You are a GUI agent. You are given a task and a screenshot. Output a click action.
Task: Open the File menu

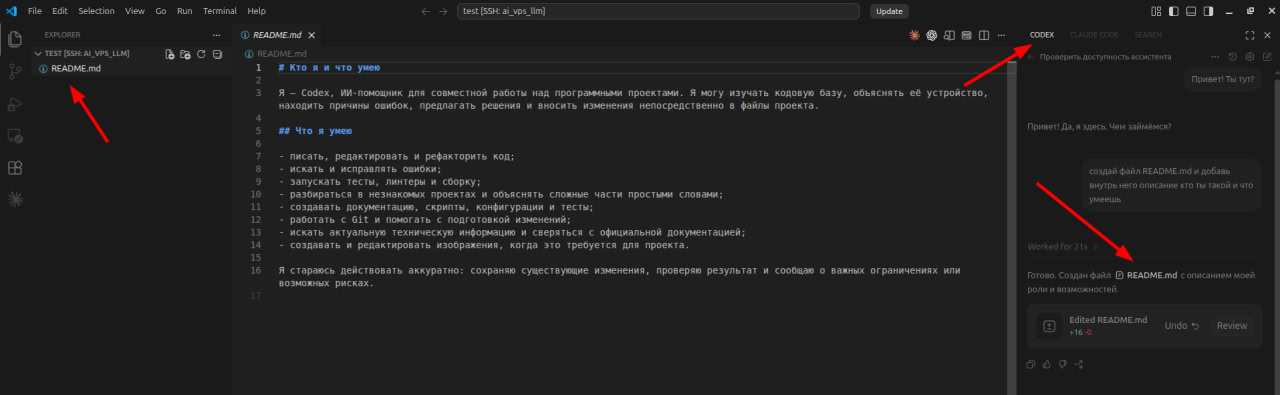[35, 11]
